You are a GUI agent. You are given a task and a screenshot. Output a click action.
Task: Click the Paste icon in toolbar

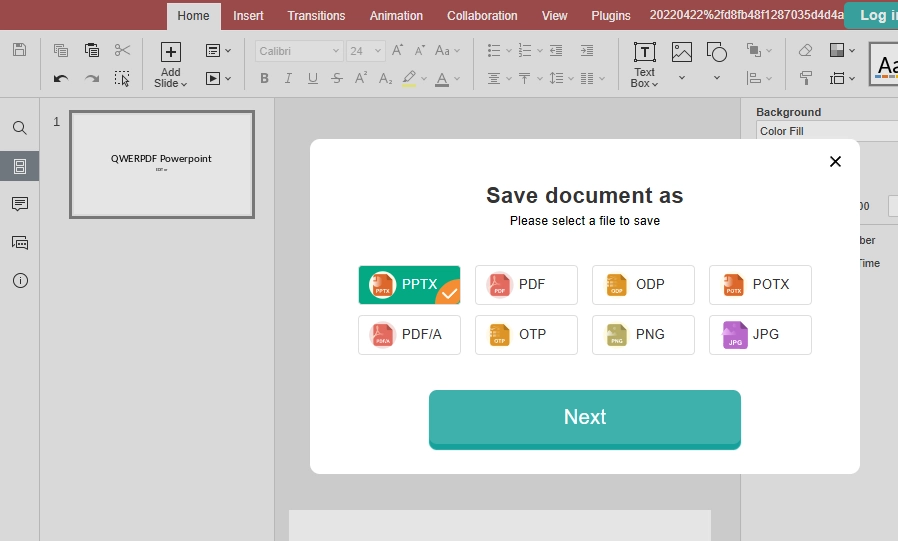pos(92,50)
